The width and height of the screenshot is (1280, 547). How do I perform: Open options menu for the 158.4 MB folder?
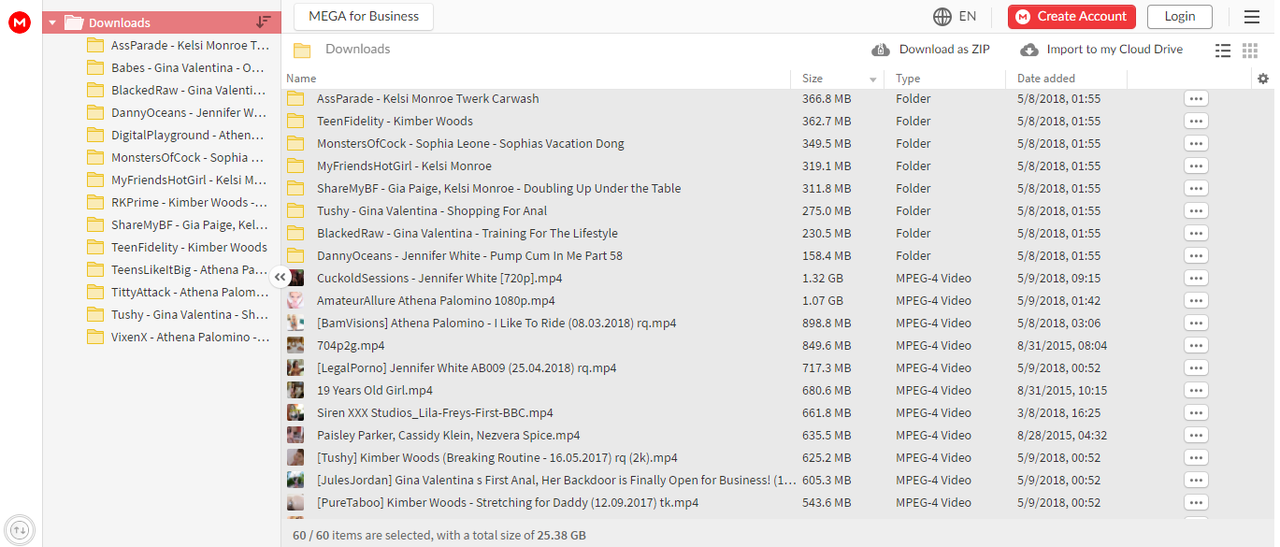click(x=1196, y=256)
